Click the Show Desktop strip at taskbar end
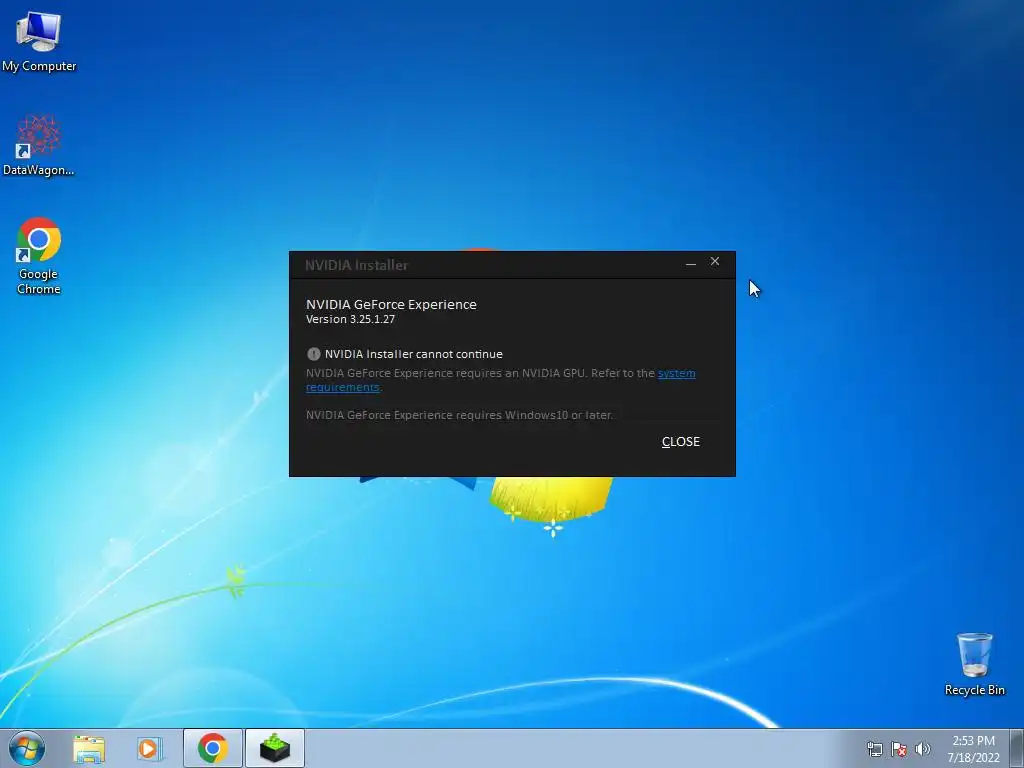 (1017, 748)
